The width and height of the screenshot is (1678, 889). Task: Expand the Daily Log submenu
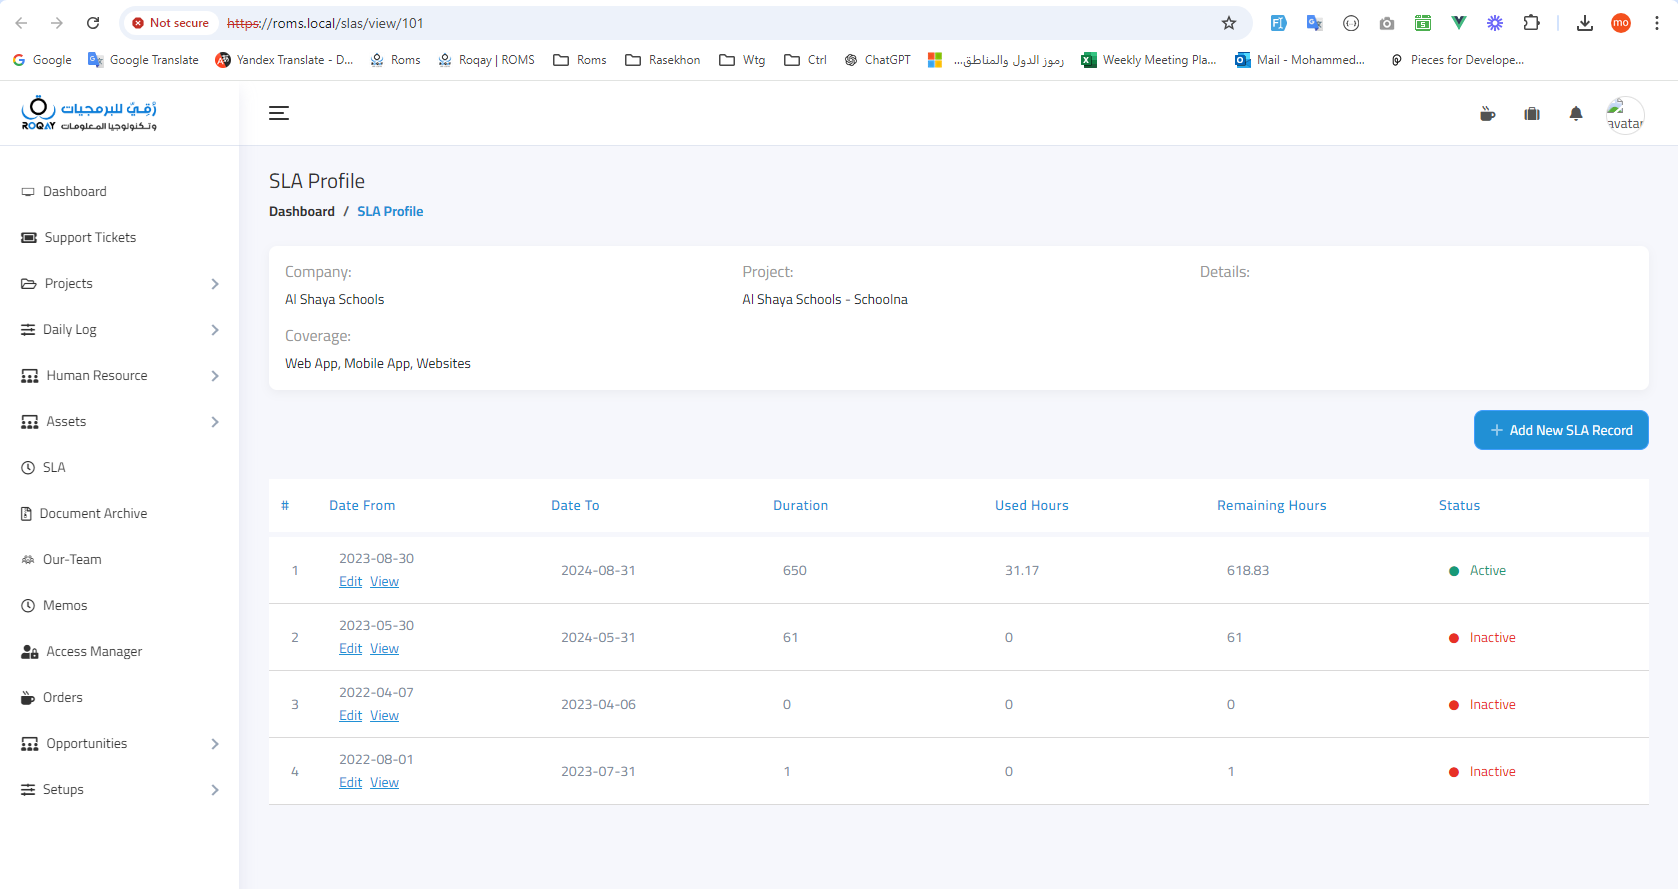(119, 330)
